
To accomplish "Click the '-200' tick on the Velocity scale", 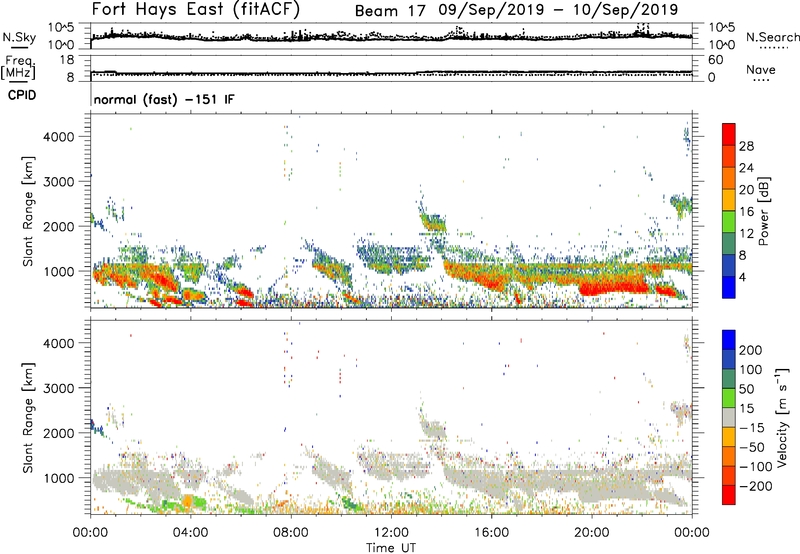I will (755, 486).
